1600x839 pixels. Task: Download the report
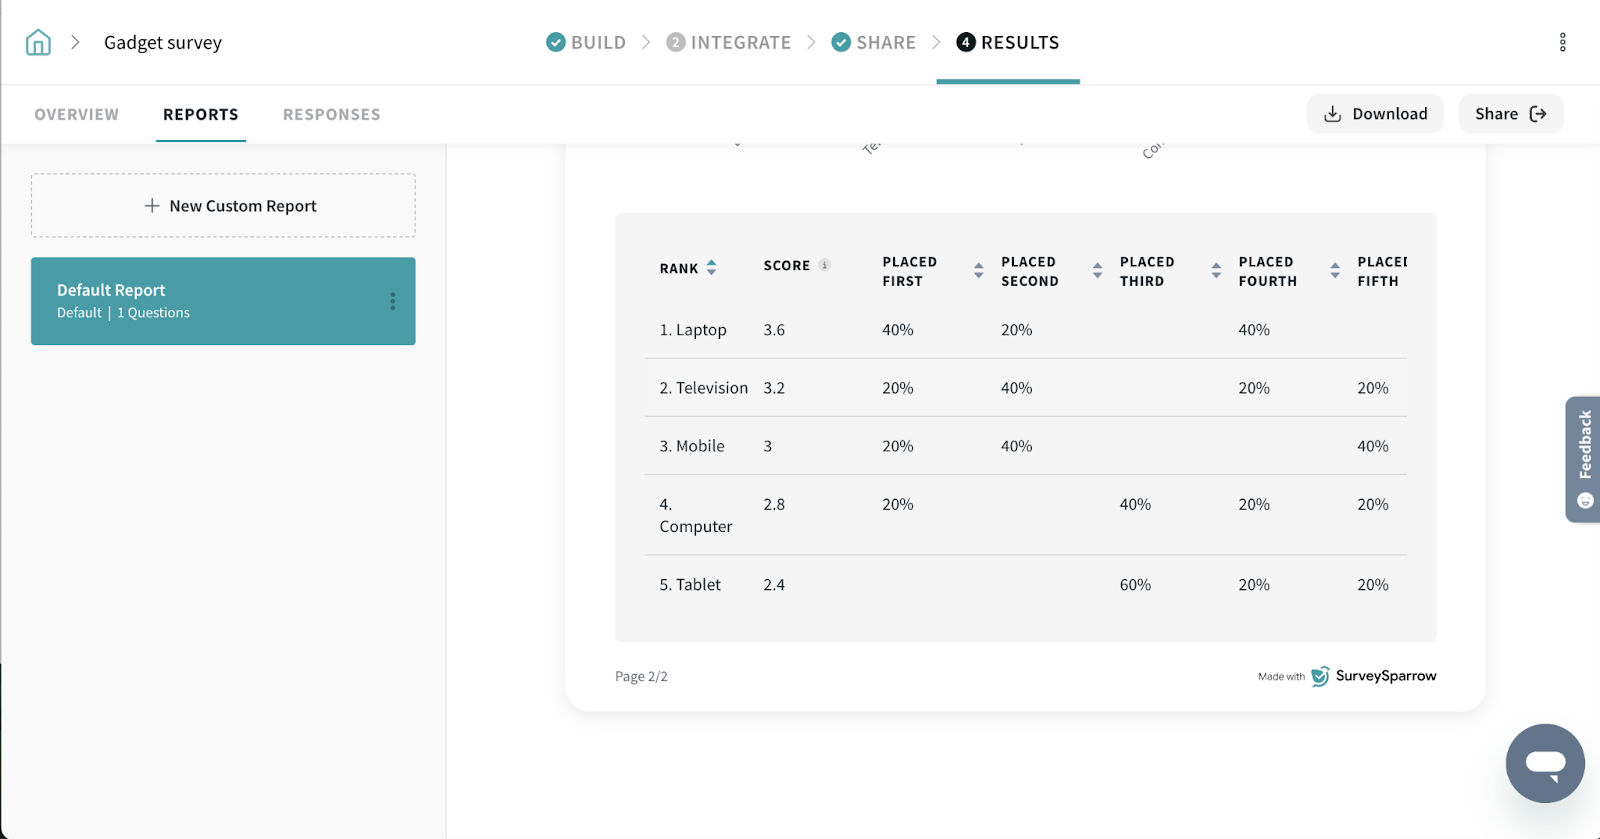1375,114
